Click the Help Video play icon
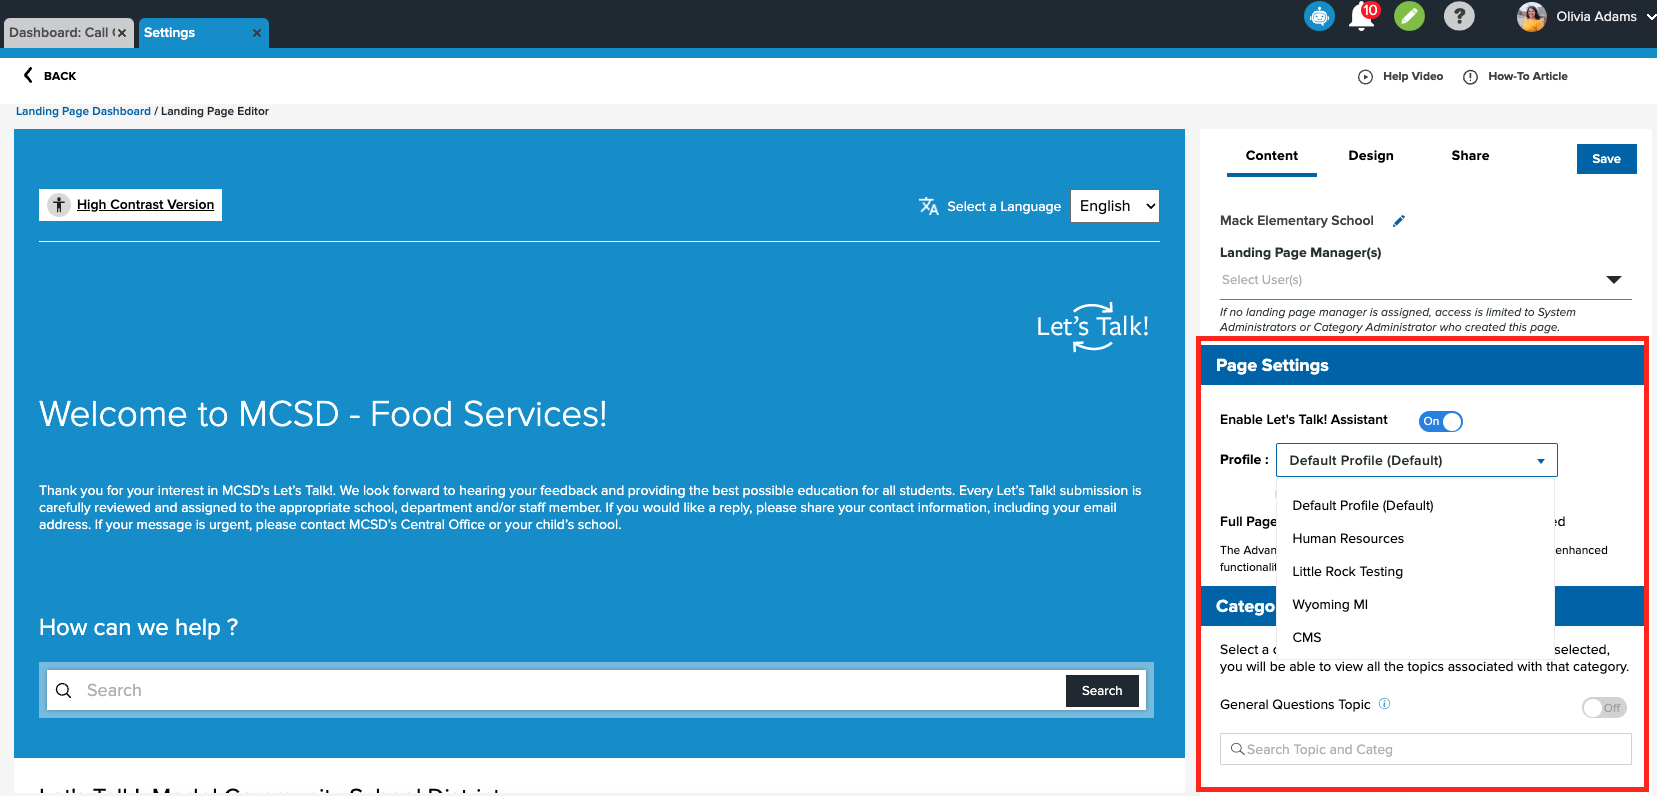The height and width of the screenshot is (796, 1657). 1365,77
